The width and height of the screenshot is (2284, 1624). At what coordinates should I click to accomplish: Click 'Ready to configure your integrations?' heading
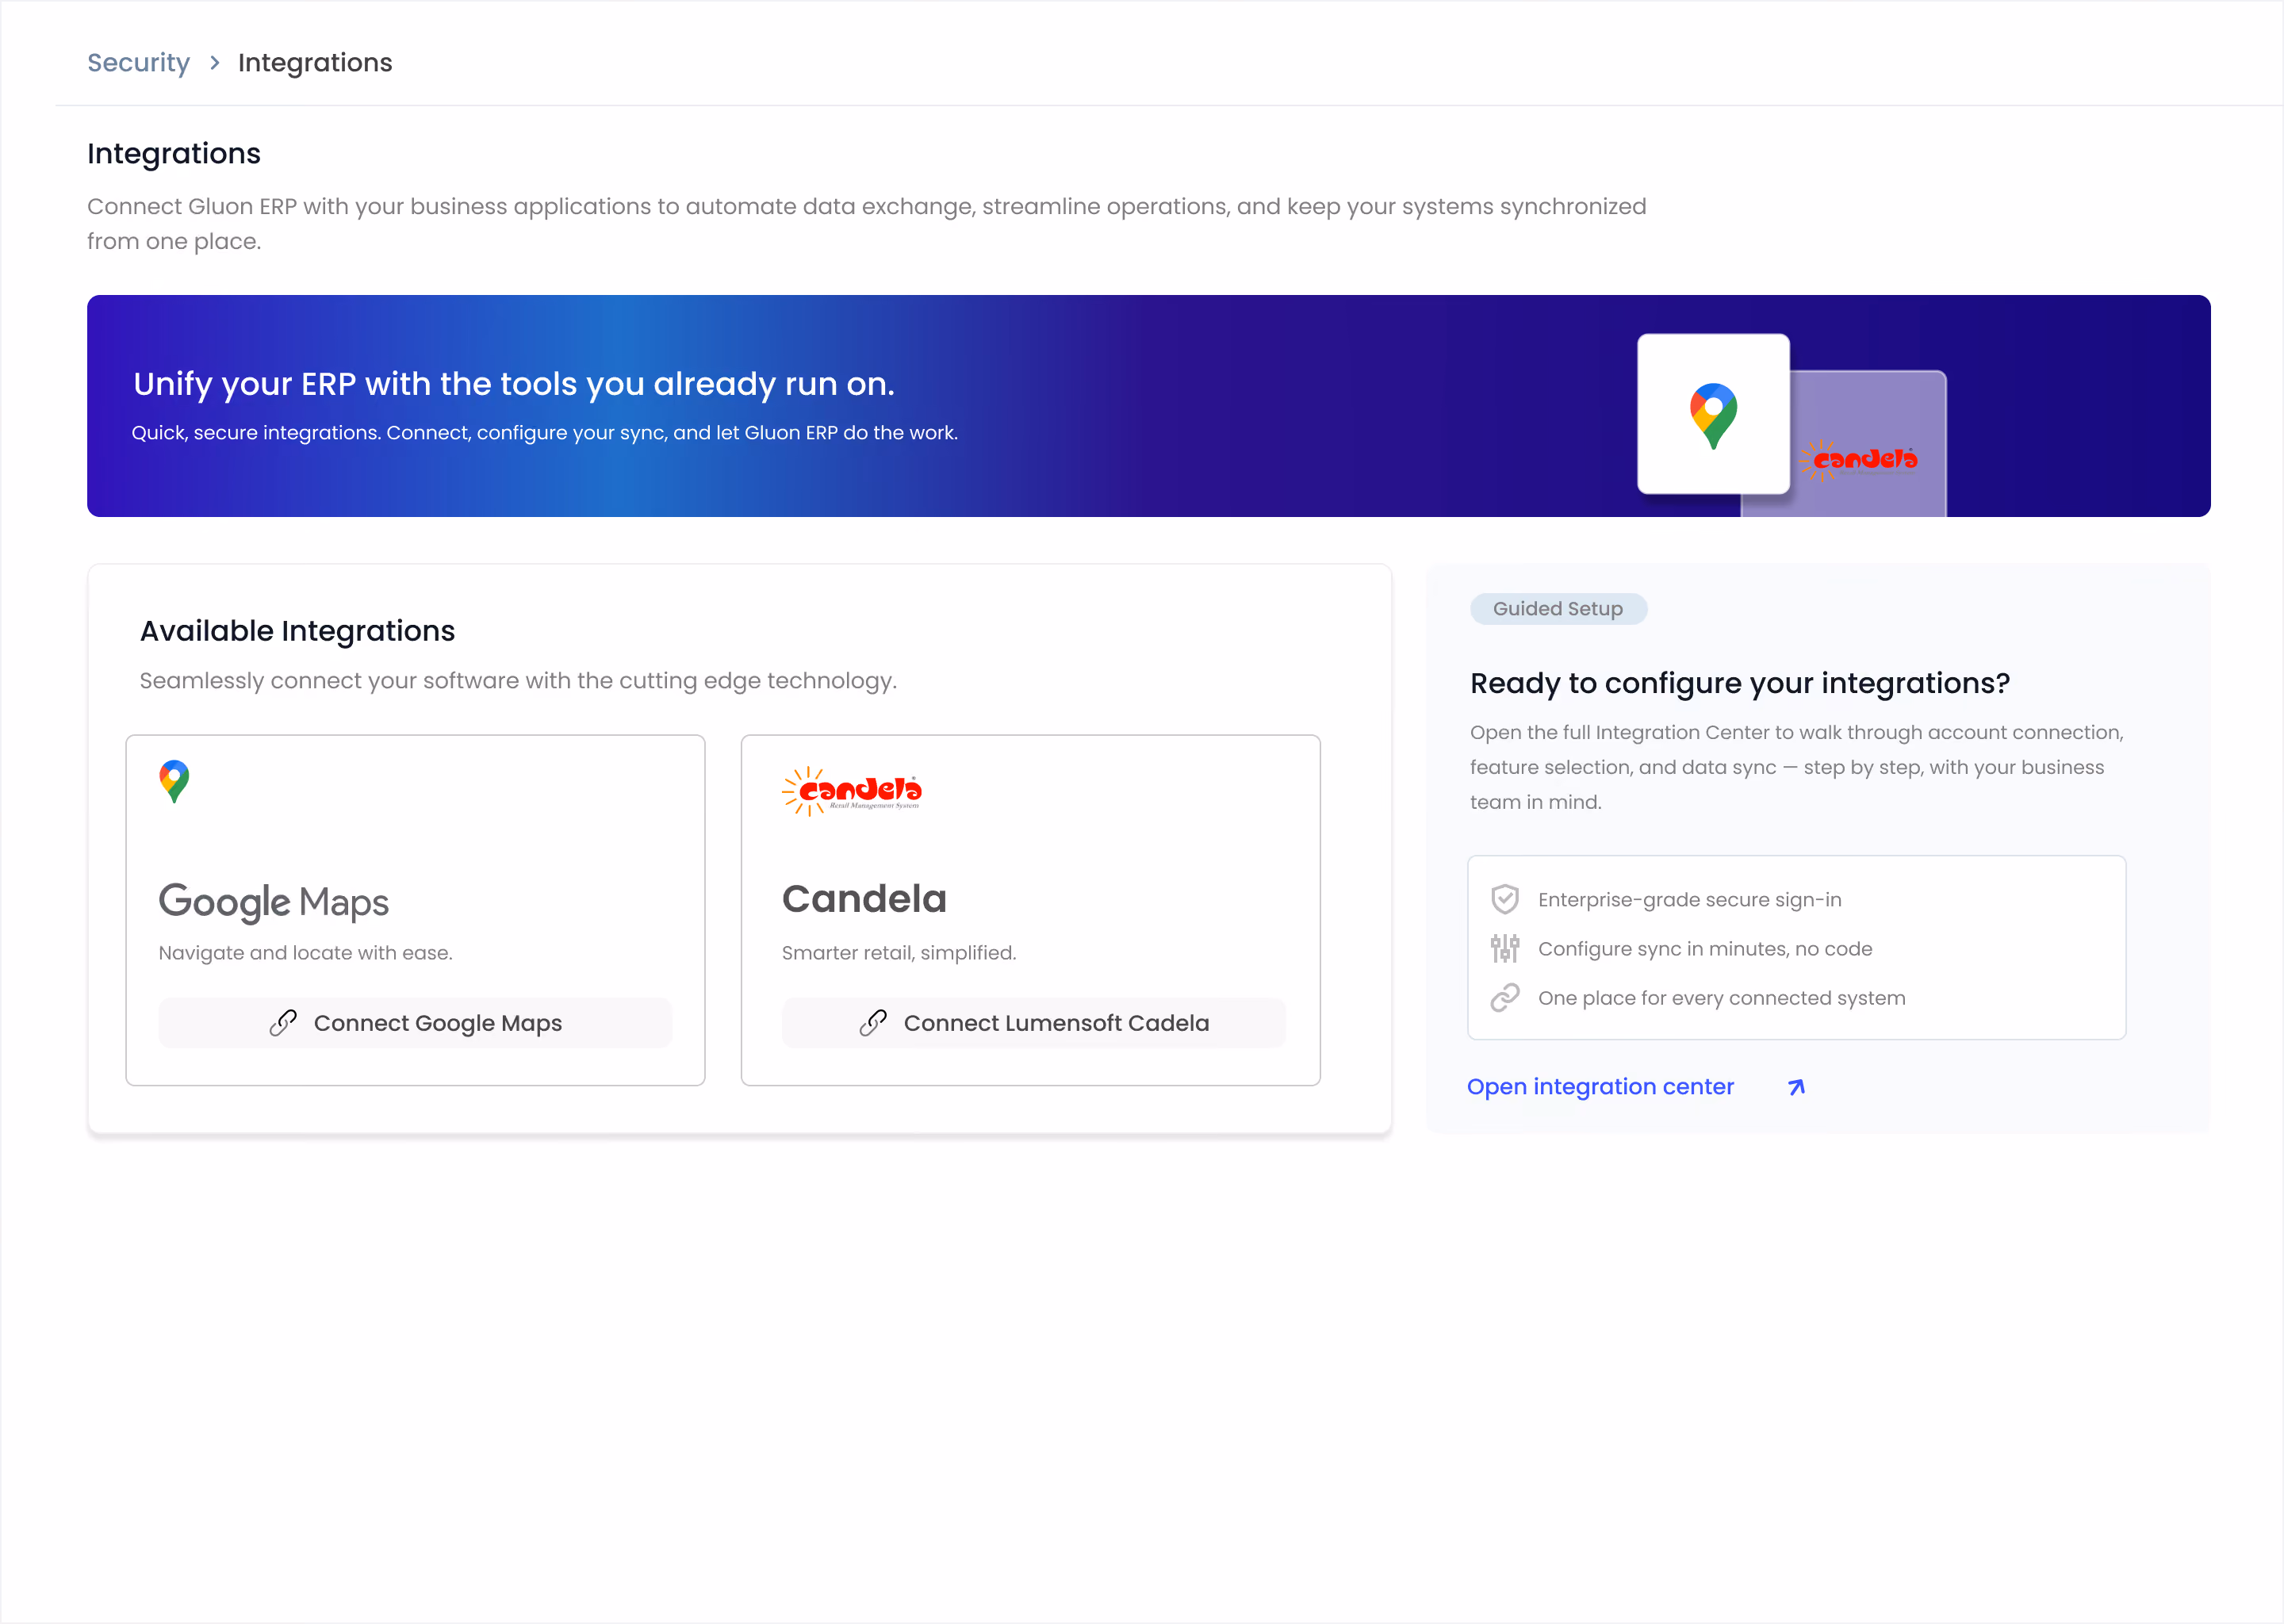coord(1740,683)
